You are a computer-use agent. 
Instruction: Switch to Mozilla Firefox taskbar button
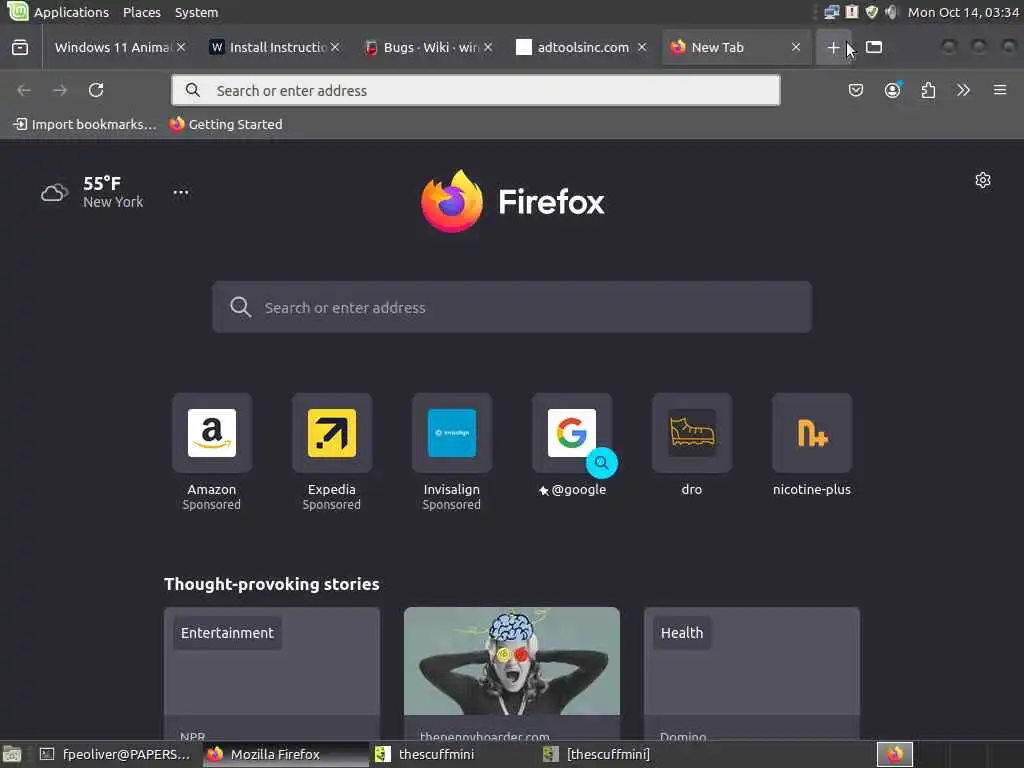(286, 754)
